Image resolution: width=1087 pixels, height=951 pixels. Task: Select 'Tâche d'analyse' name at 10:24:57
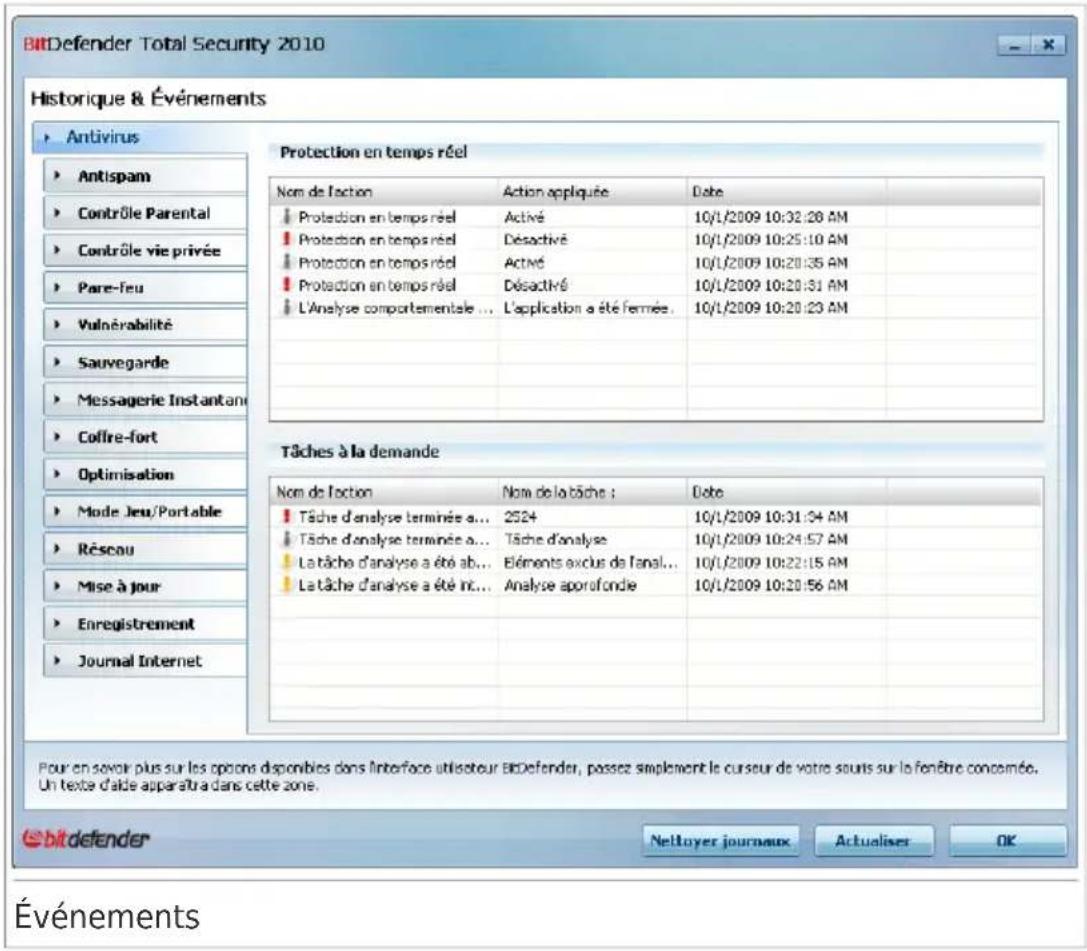[x=555, y=539]
